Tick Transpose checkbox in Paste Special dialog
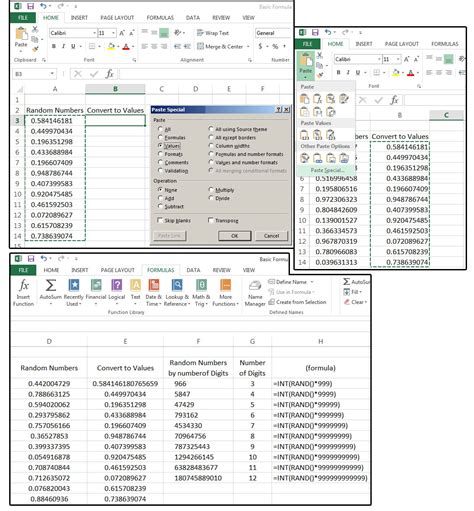The width and height of the screenshot is (474, 511). (x=210, y=220)
